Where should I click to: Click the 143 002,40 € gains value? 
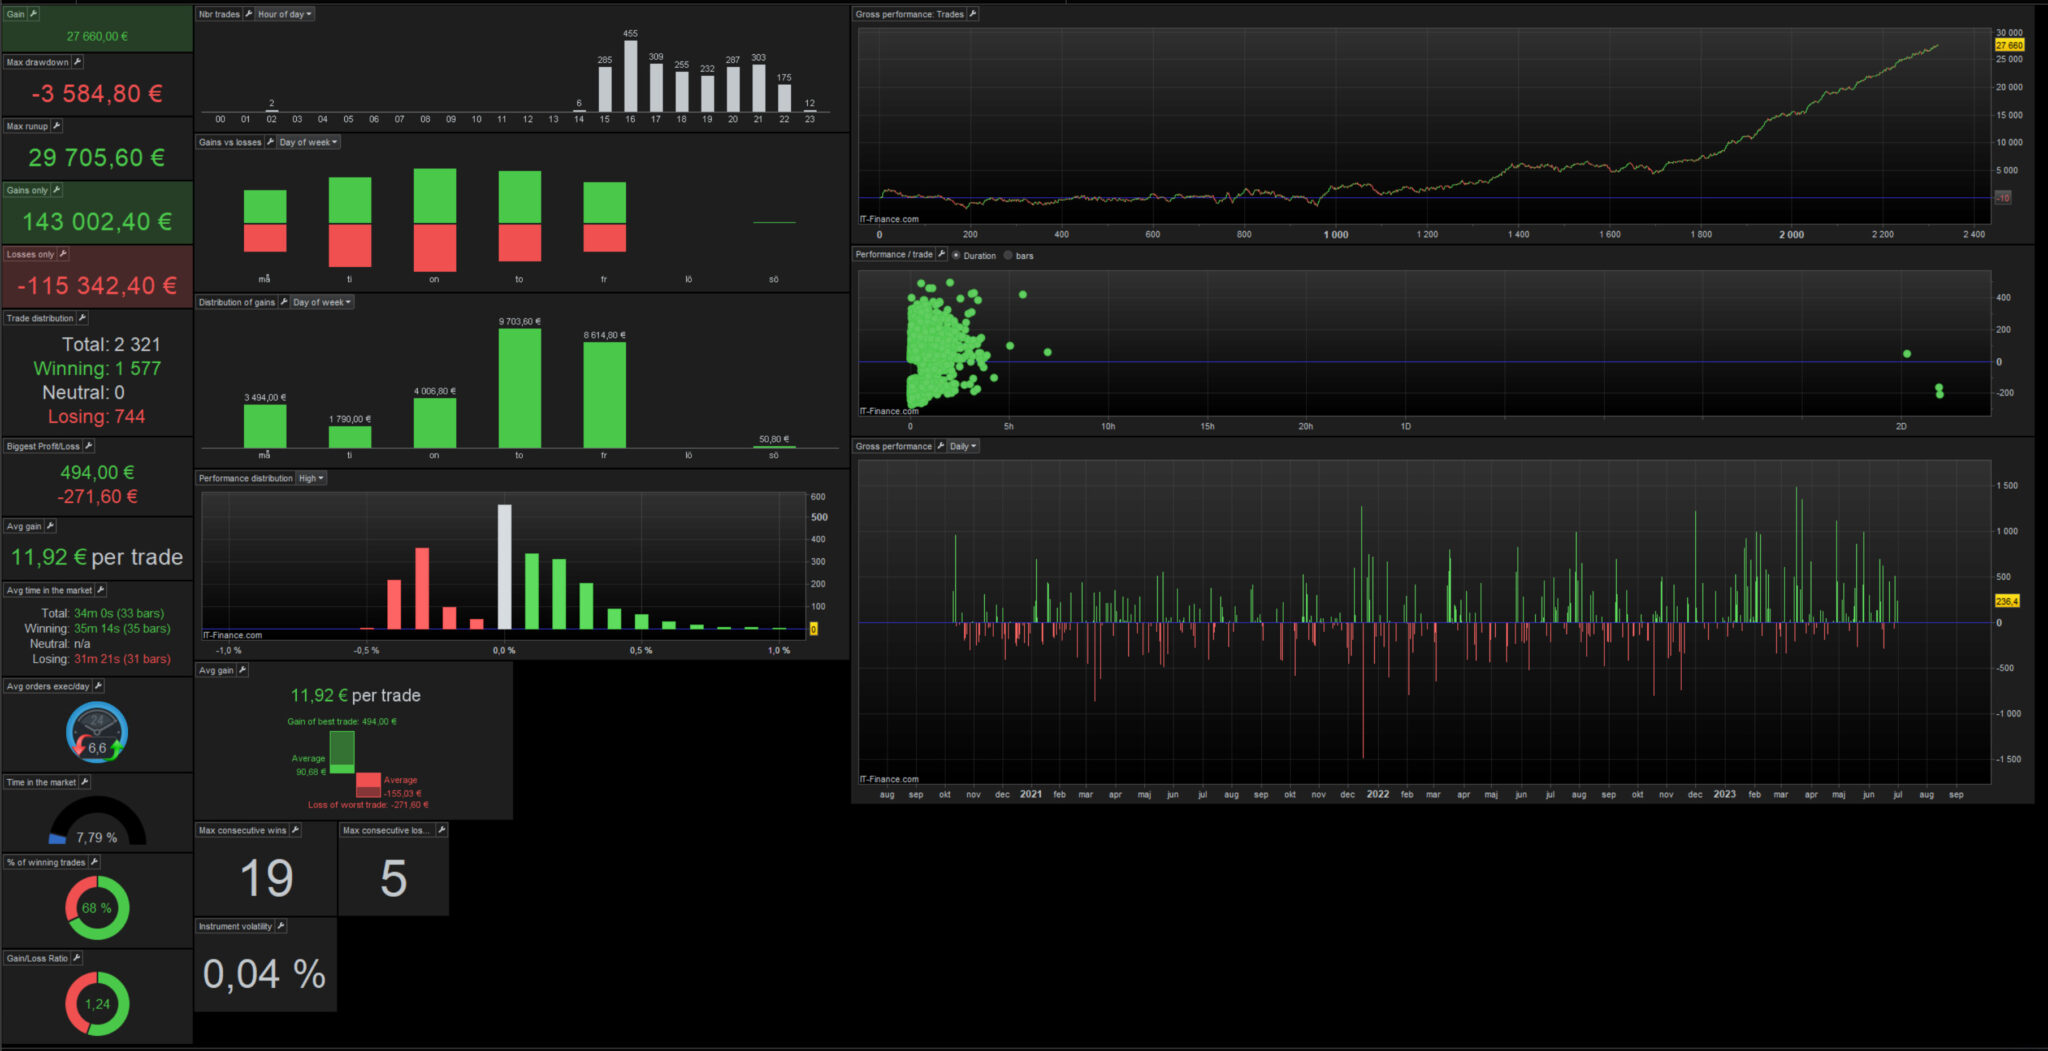pos(97,221)
